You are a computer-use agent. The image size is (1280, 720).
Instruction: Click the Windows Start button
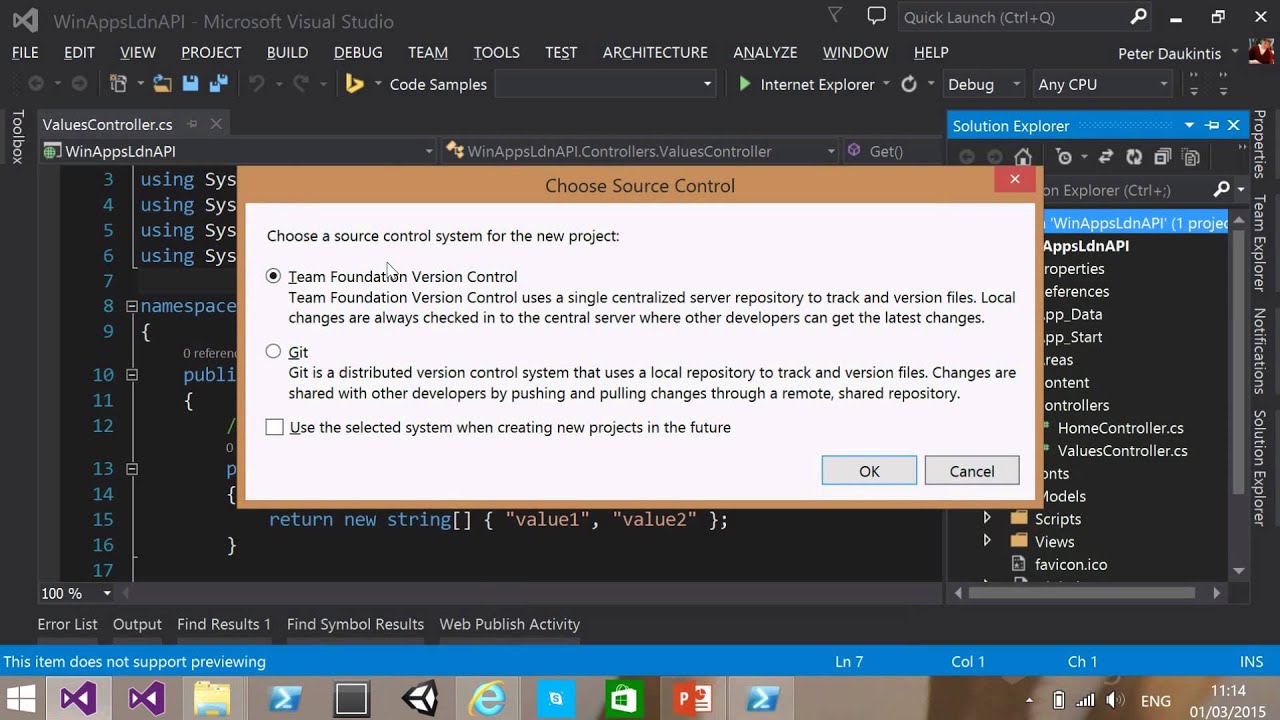[21, 699]
